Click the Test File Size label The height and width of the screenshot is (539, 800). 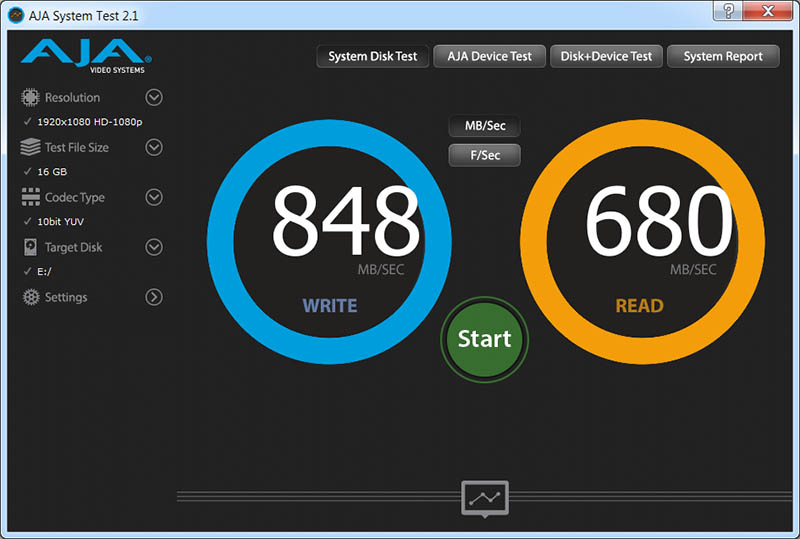point(77,147)
